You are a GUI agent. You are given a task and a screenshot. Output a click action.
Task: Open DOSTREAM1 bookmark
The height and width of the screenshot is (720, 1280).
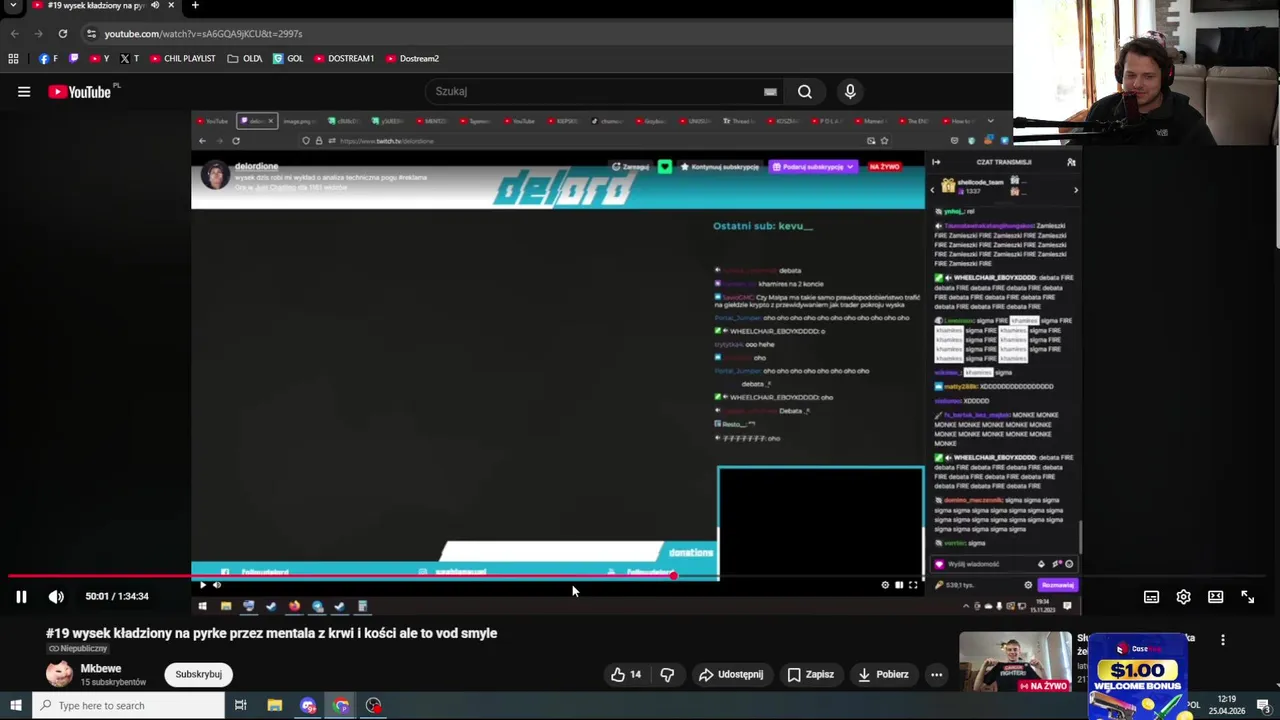[344, 58]
